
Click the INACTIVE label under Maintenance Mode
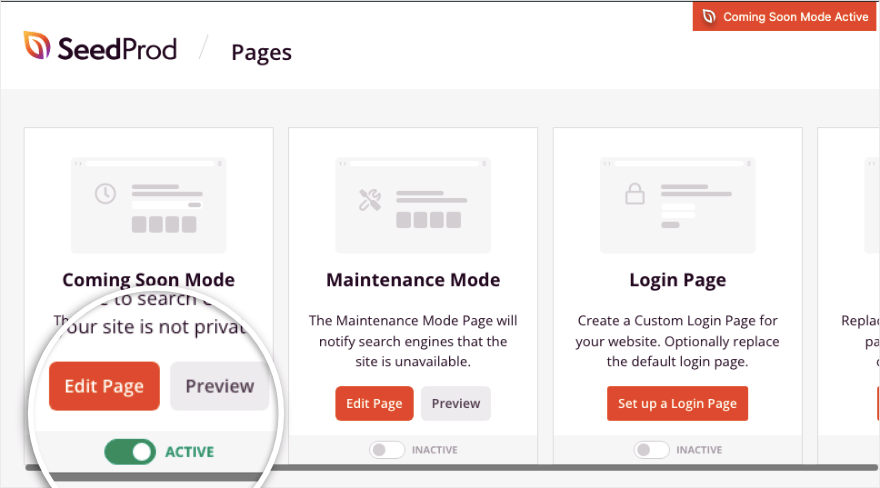pos(435,450)
